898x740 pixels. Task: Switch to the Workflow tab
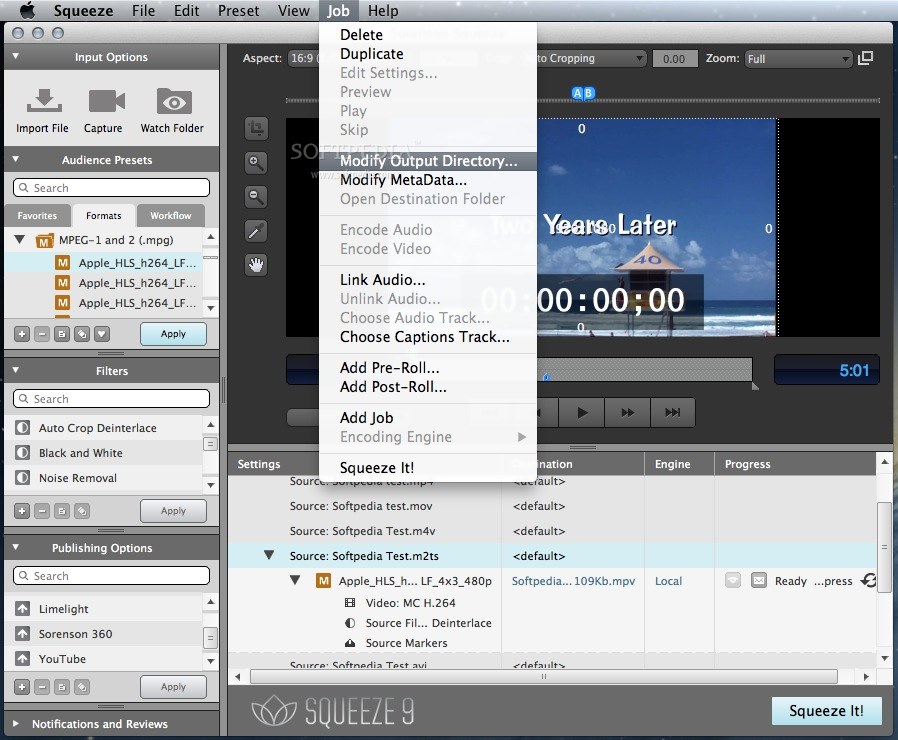pos(171,215)
